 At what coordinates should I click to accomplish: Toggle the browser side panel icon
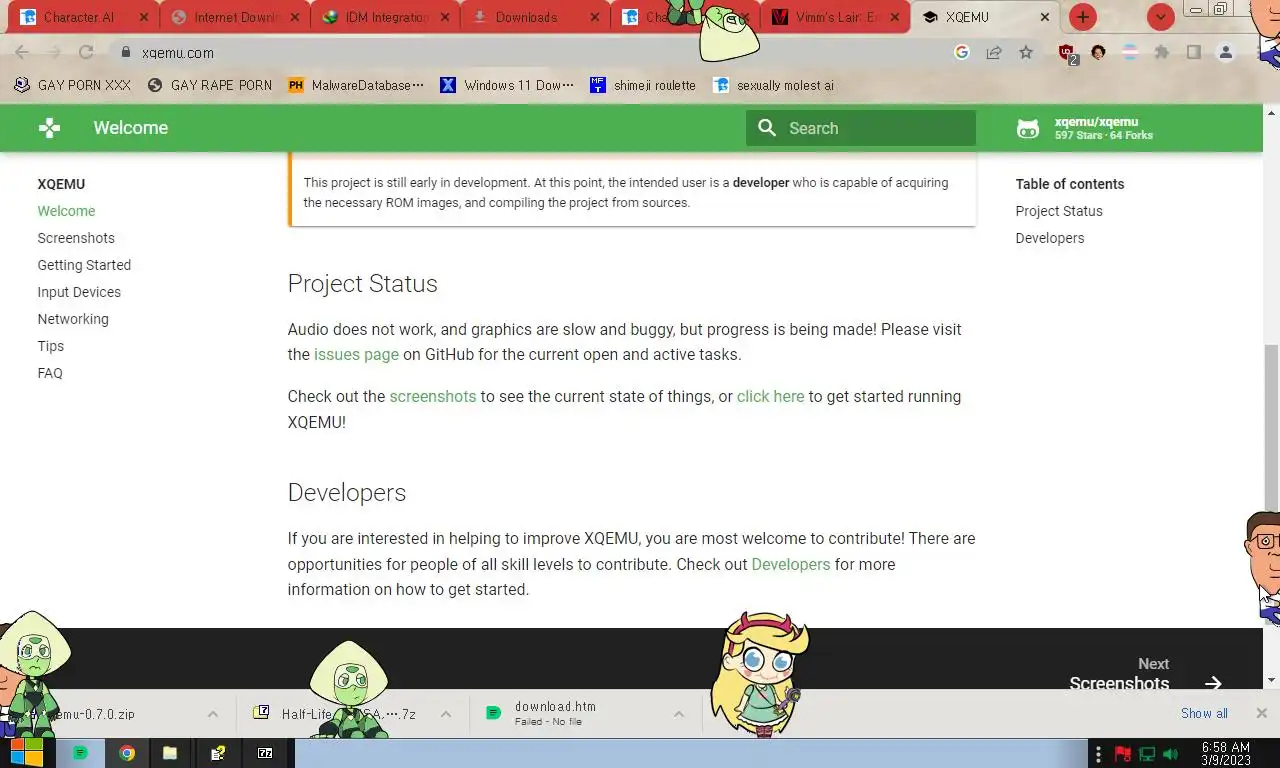(x=1193, y=53)
